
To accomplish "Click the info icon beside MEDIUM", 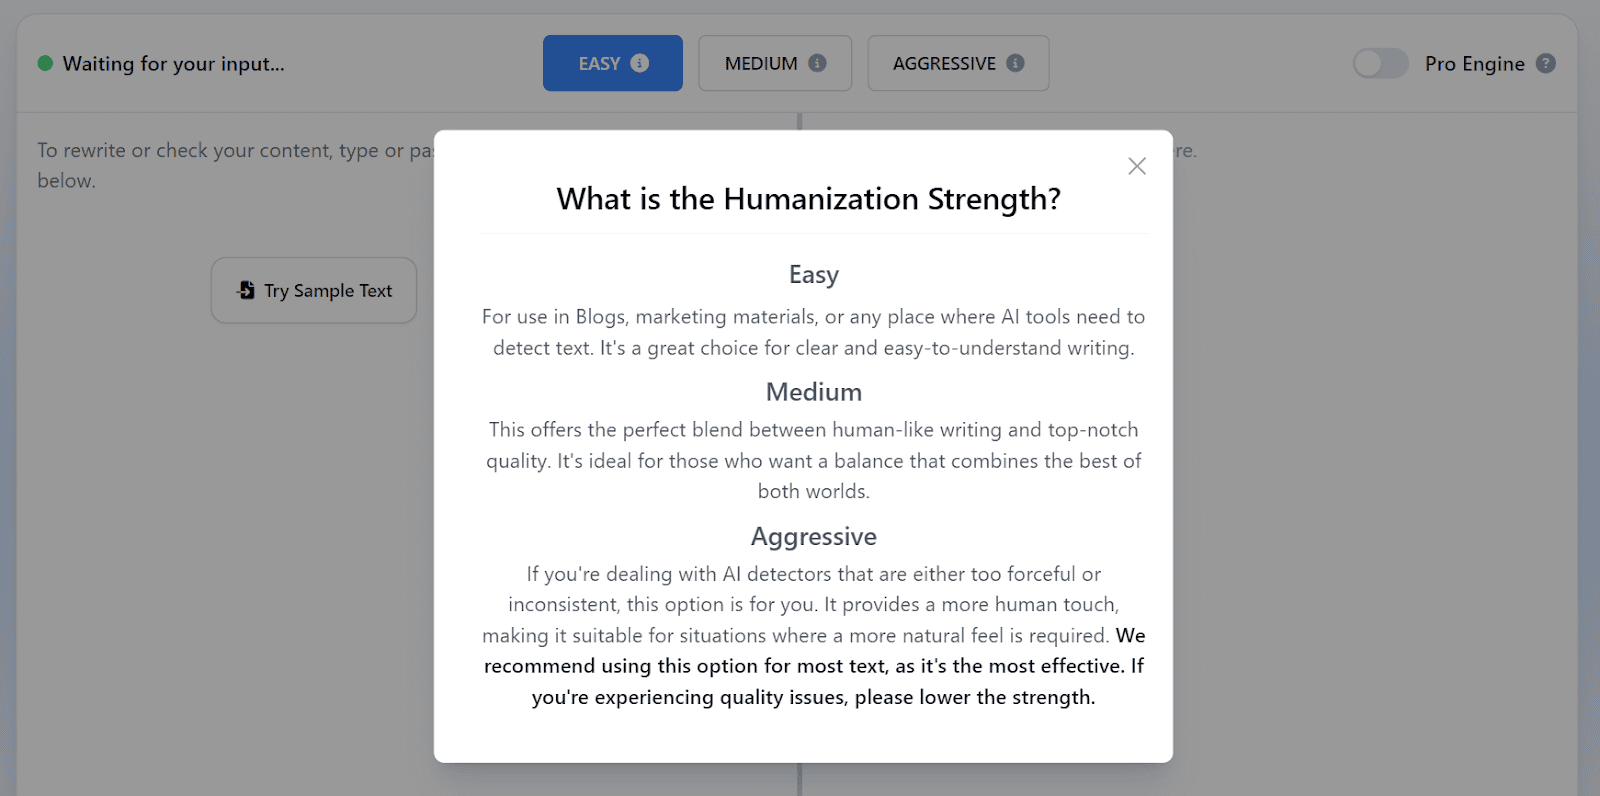I will [x=817, y=63].
